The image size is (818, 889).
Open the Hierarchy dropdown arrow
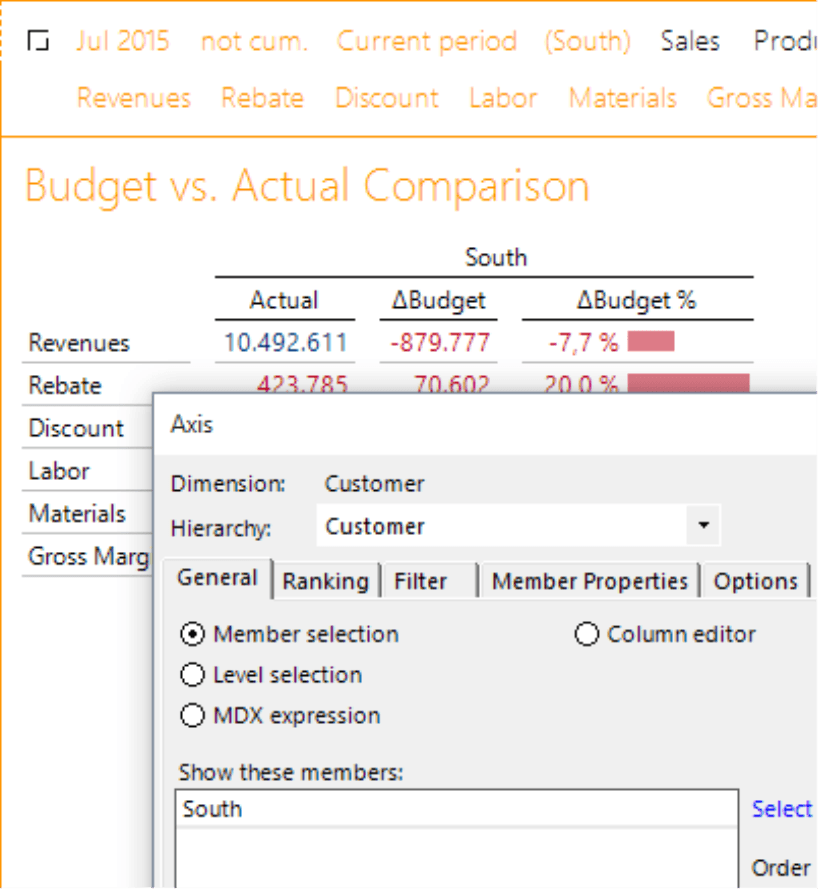tap(704, 526)
